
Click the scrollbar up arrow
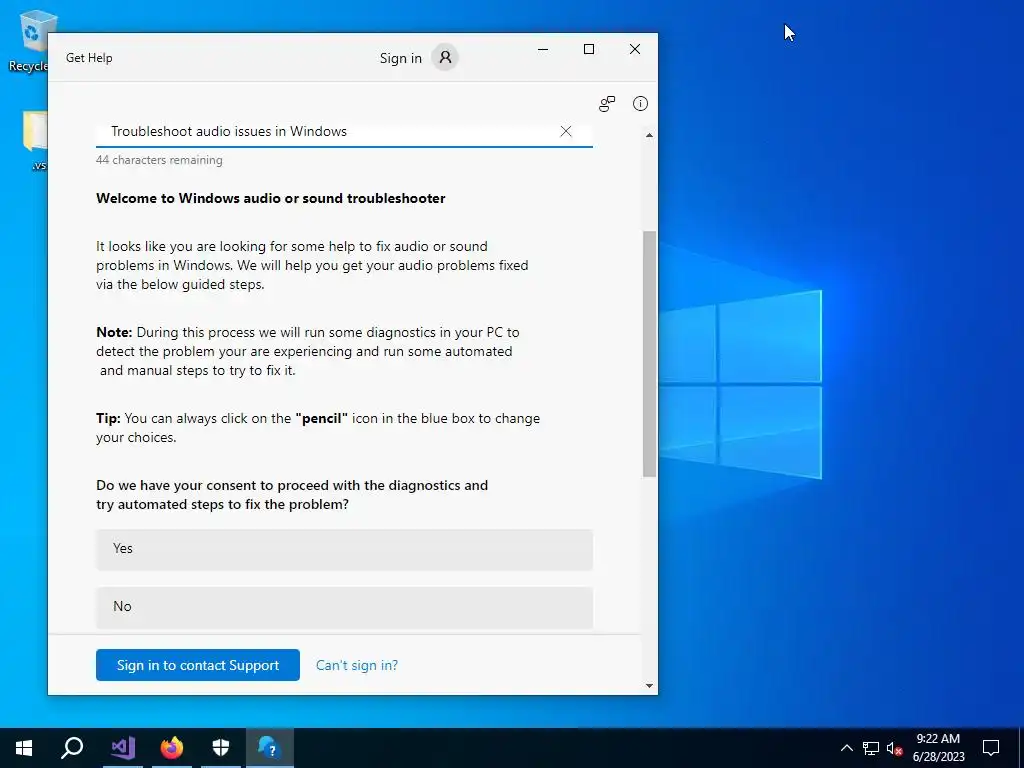pos(649,135)
